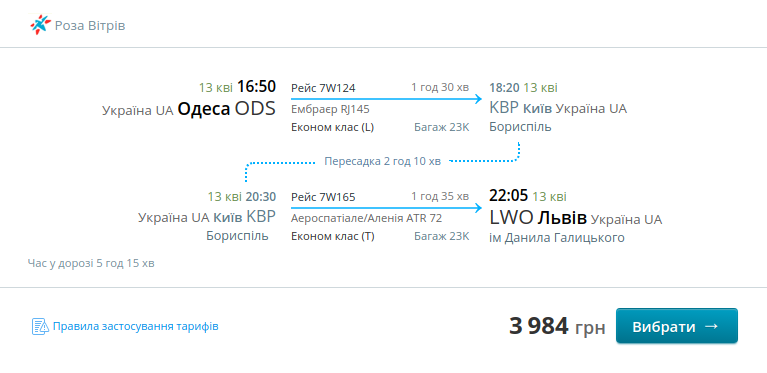The image size is (767, 373).
Task: Click the Одеса ODS departure city
Action: pyautogui.click(x=226, y=109)
